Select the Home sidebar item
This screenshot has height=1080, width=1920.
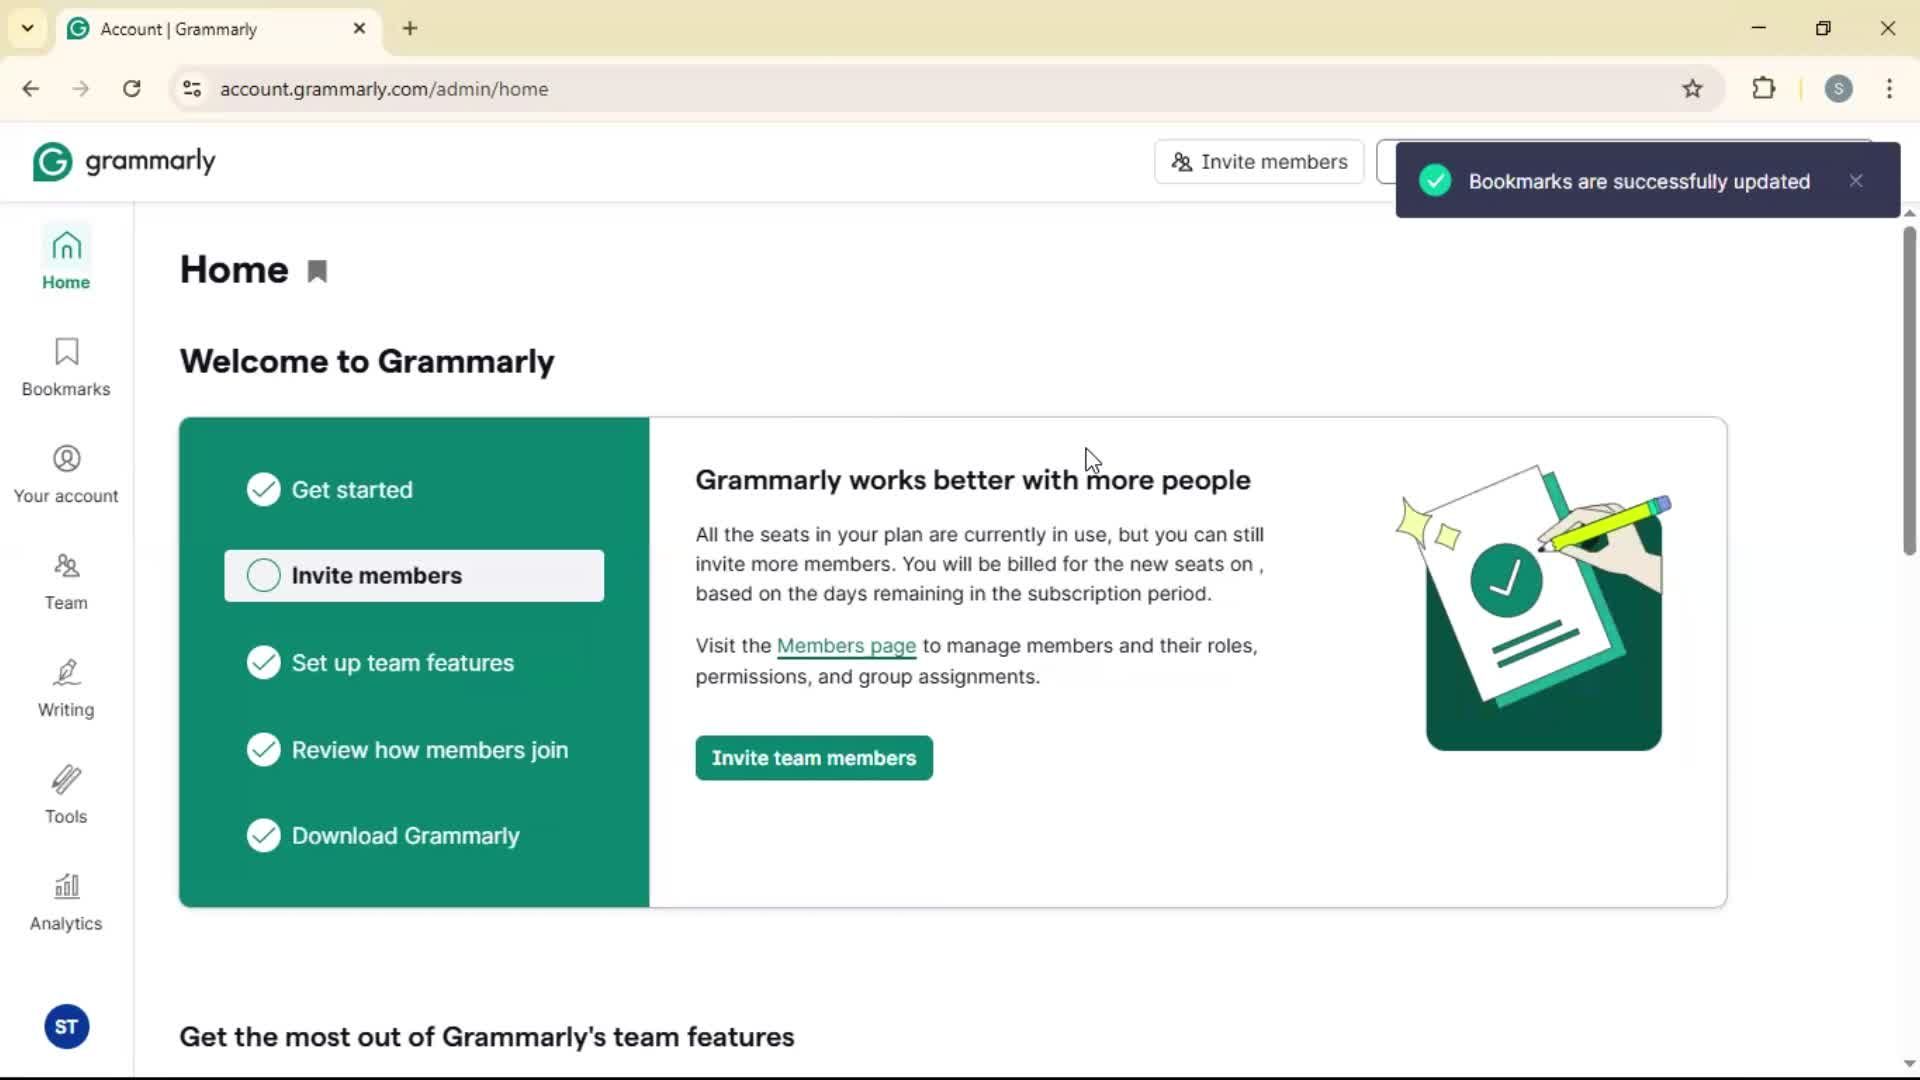[x=66, y=260]
